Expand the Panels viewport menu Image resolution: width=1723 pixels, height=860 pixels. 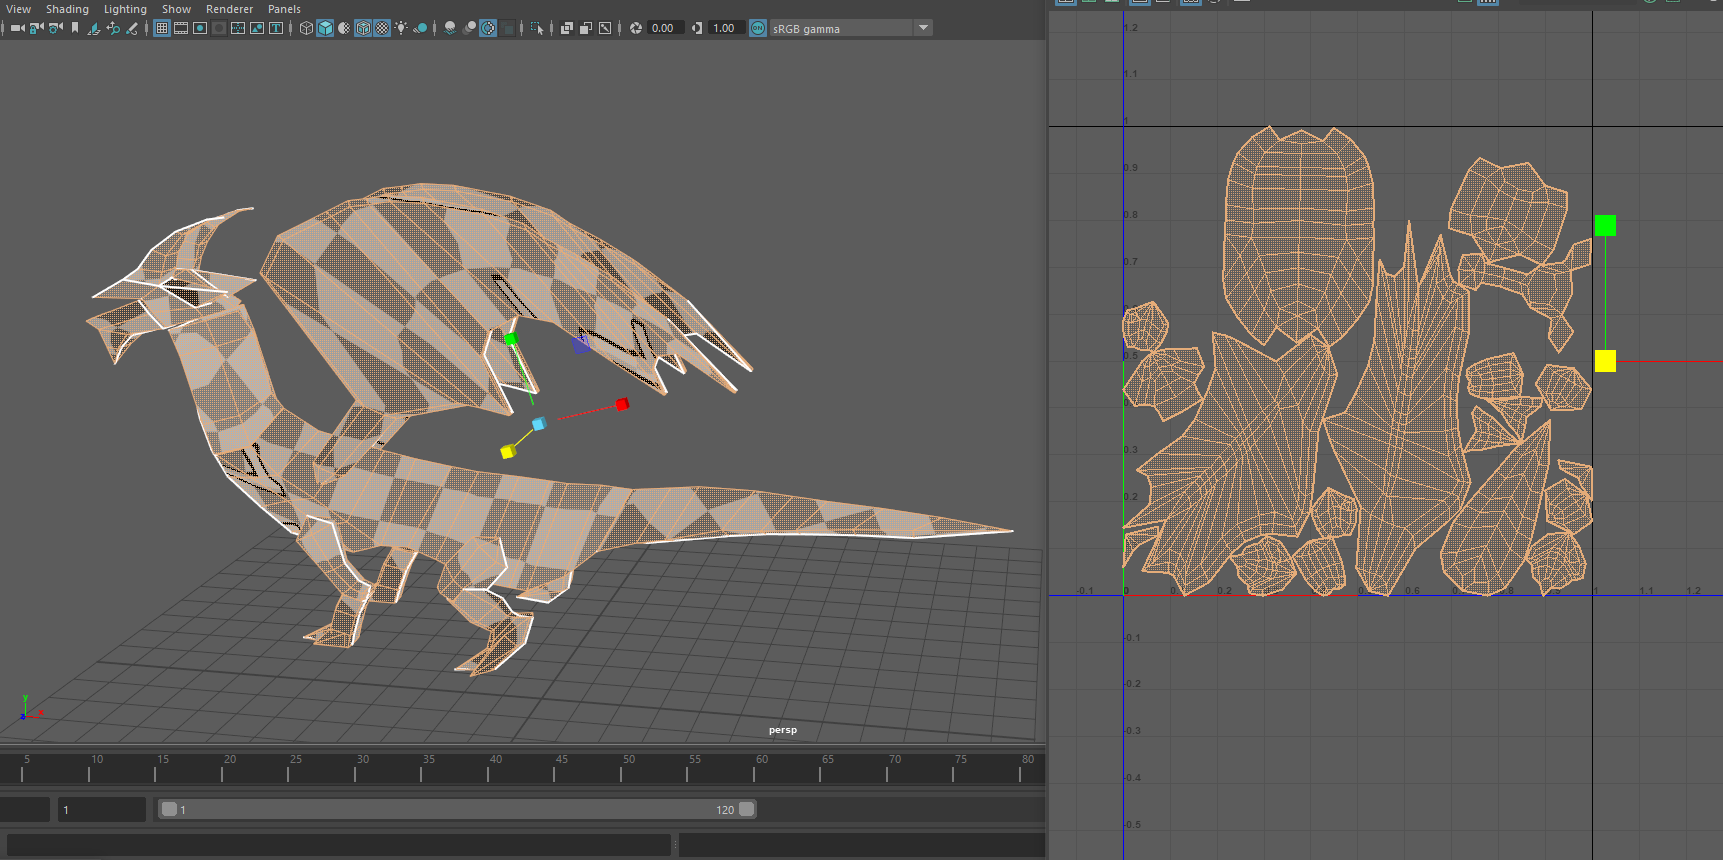pyautogui.click(x=284, y=9)
